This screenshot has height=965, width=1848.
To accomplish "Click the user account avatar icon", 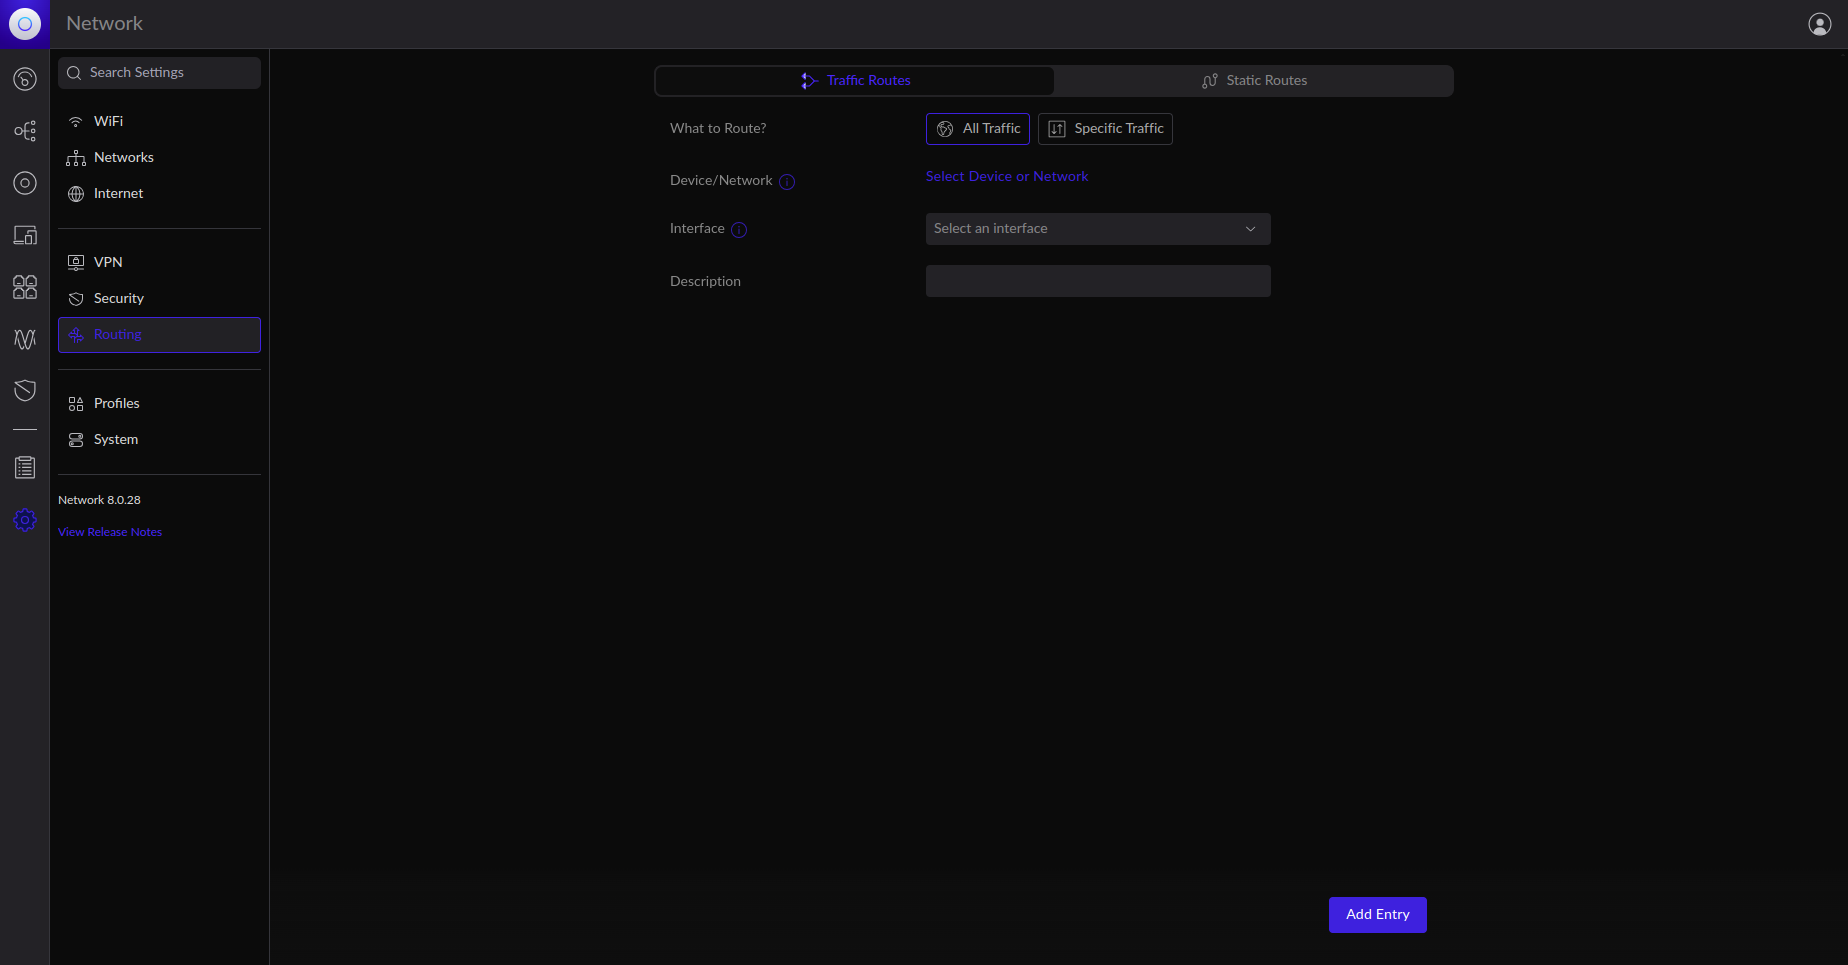I will 1819,24.
